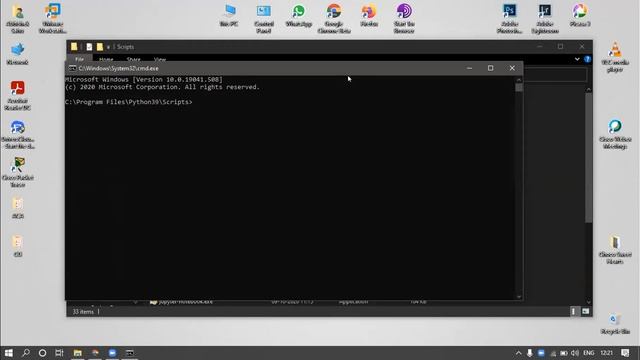The width and height of the screenshot is (640, 360).
Task: Switch to File Explorer on the taskbar
Action: (x=78, y=353)
